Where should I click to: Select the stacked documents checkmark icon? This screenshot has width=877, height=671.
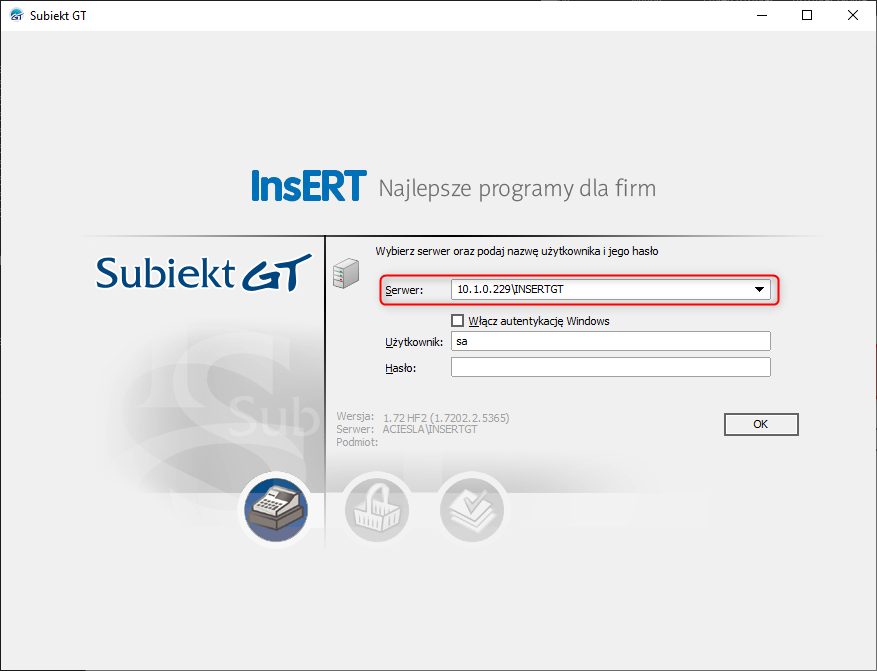[x=472, y=509]
